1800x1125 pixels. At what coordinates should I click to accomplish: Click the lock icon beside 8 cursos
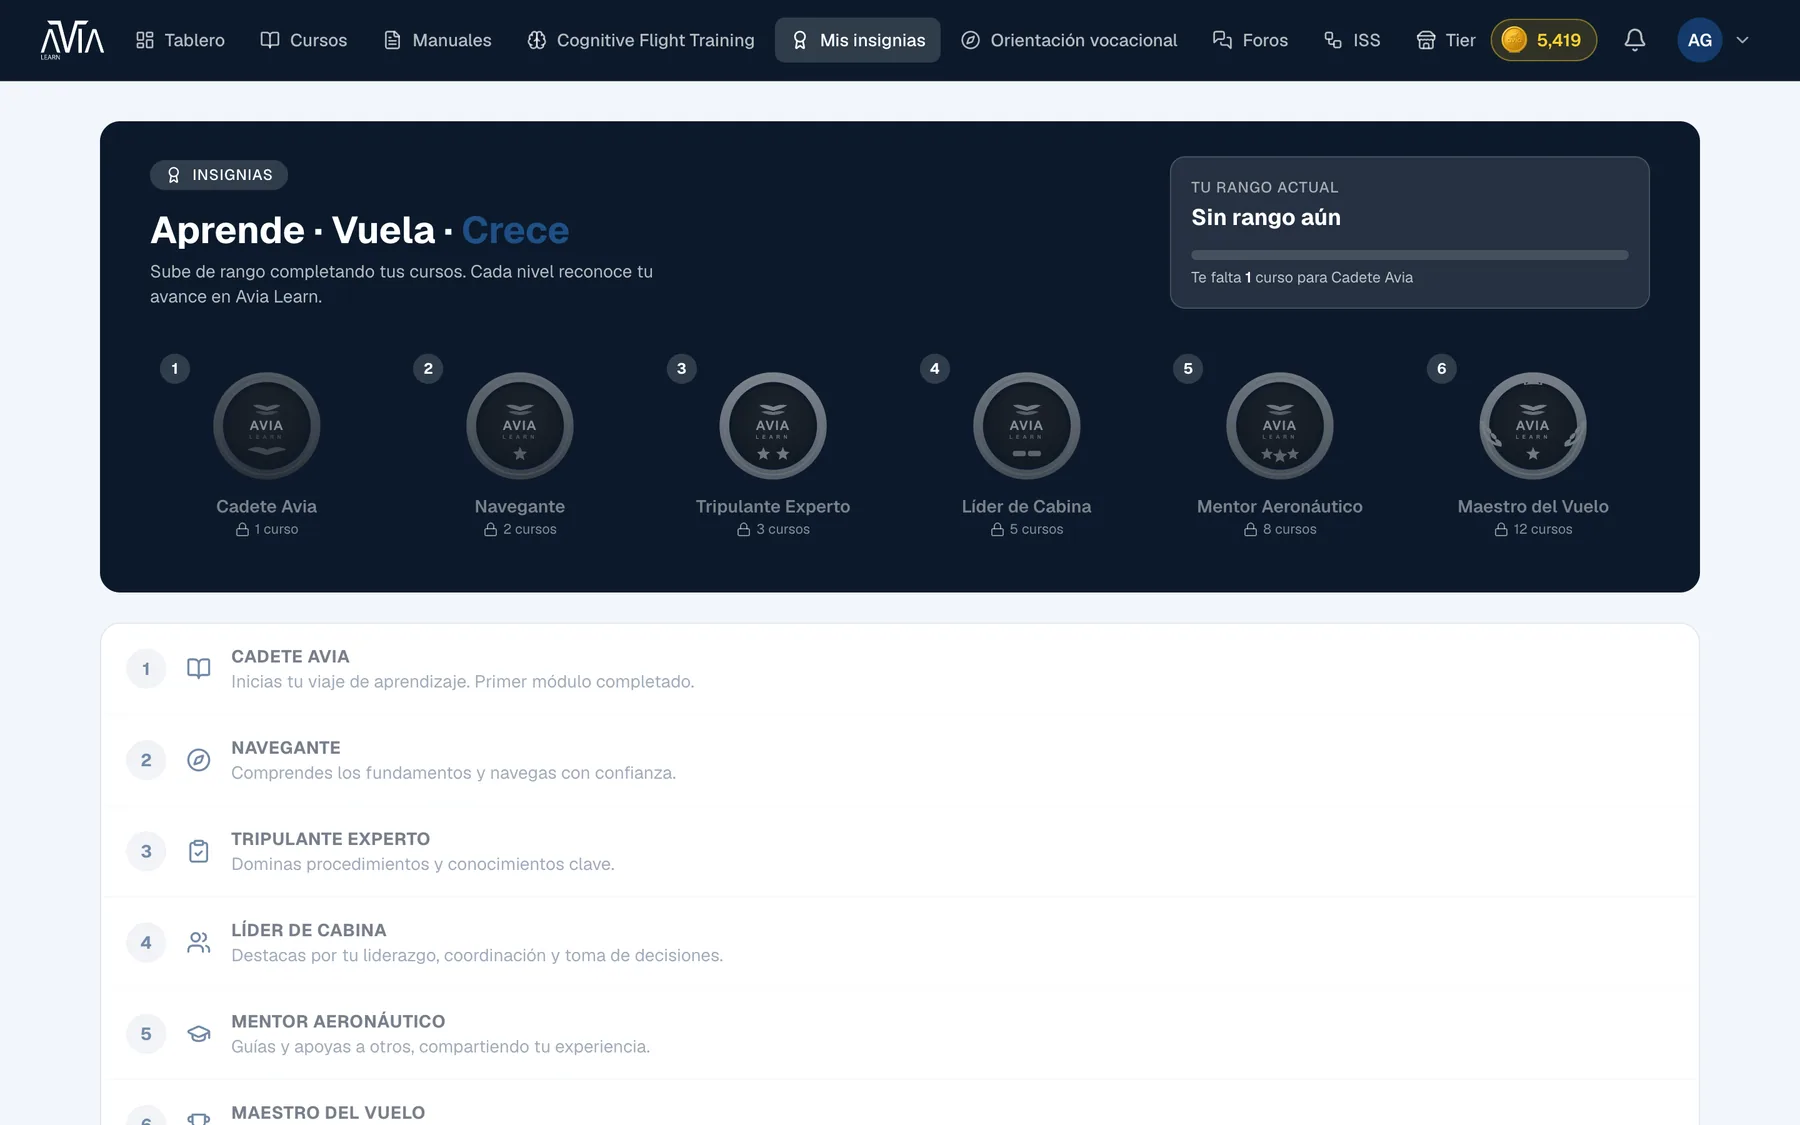tap(1250, 529)
